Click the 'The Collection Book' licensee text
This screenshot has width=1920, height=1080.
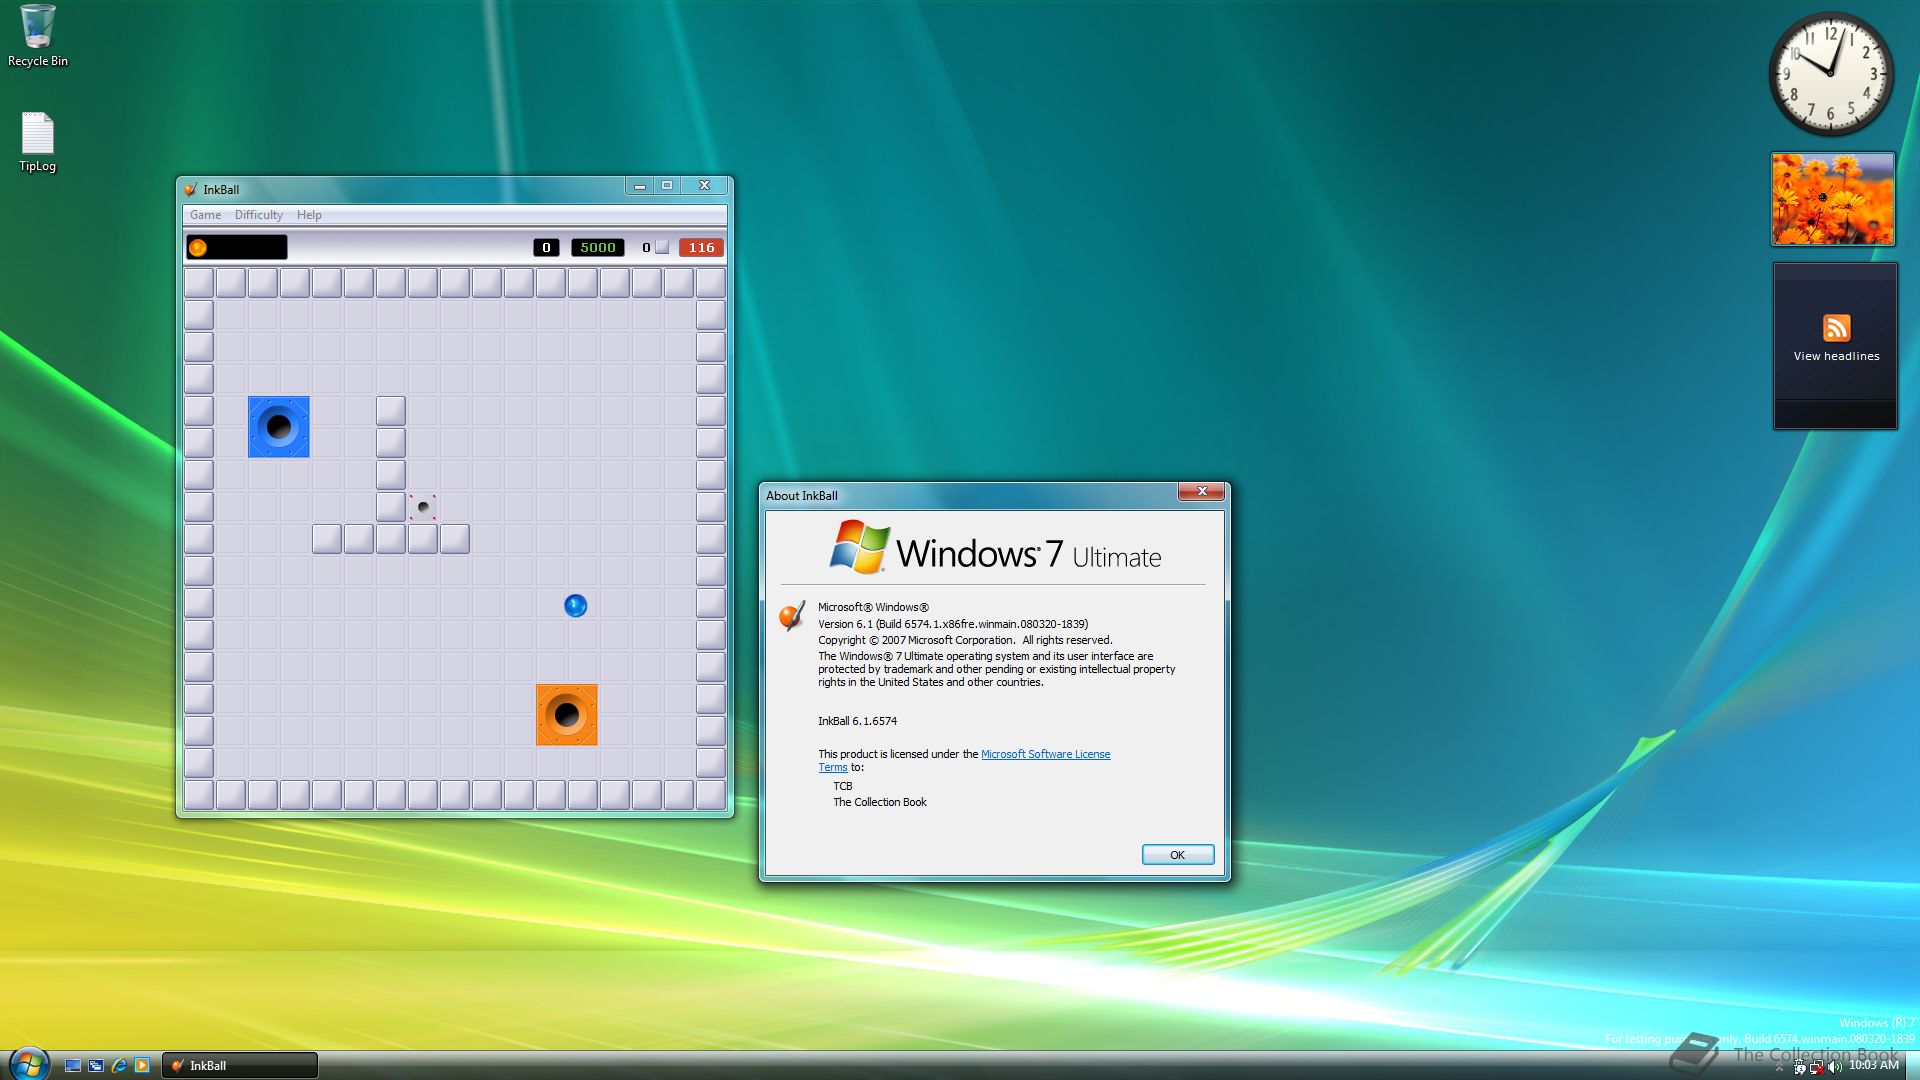coord(880,802)
